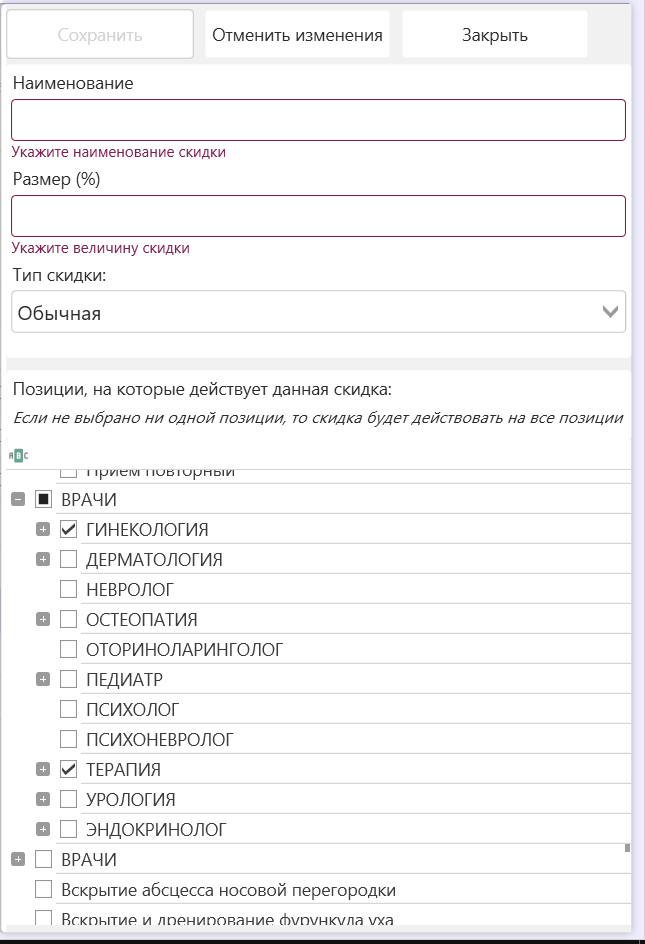Expand the ОСТЕОПАТИЯ node
The width and height of the screenshot is (645, 944).
tap(43, 619)
